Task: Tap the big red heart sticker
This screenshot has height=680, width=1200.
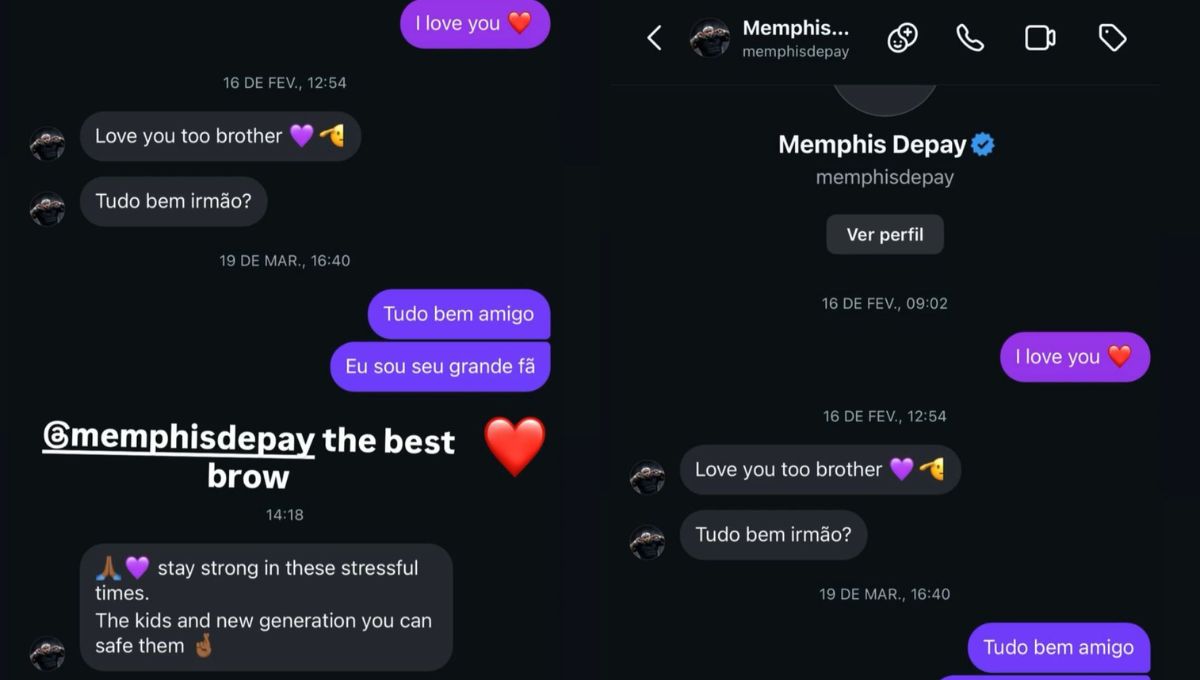Action: 515,446
